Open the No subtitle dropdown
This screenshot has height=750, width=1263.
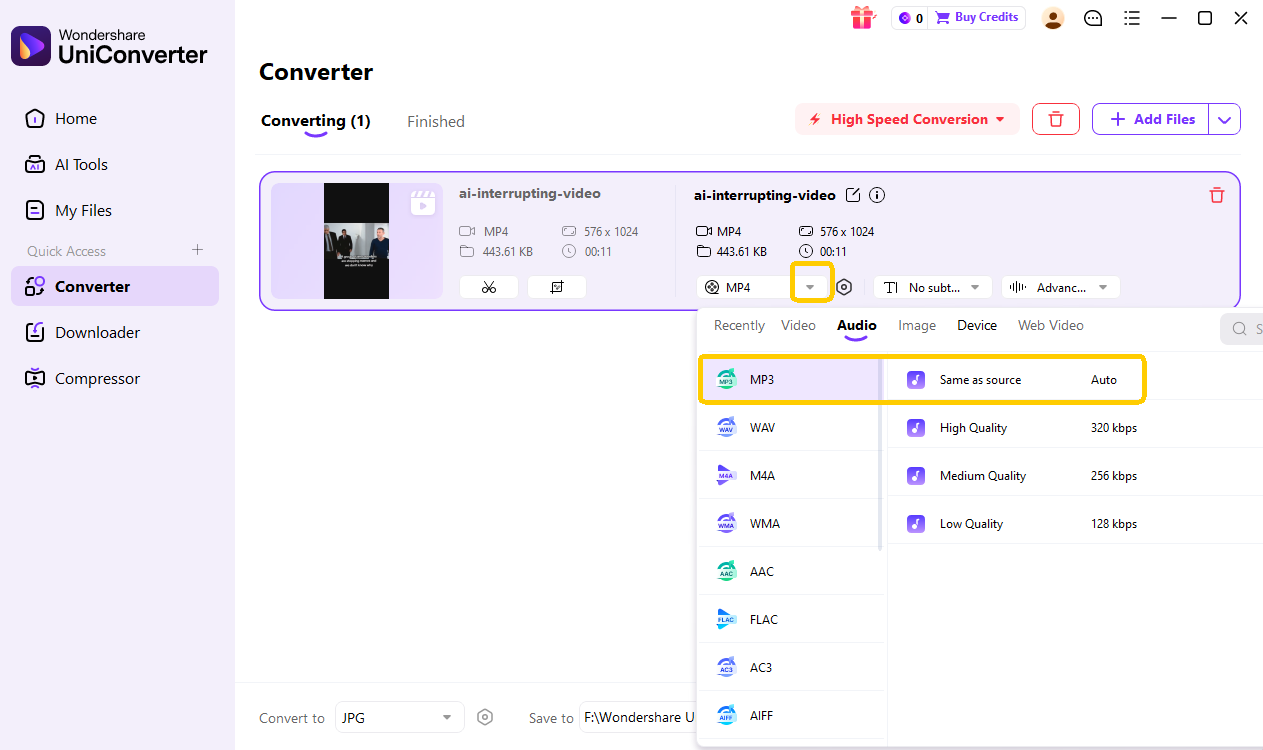[x=933, y=287]
